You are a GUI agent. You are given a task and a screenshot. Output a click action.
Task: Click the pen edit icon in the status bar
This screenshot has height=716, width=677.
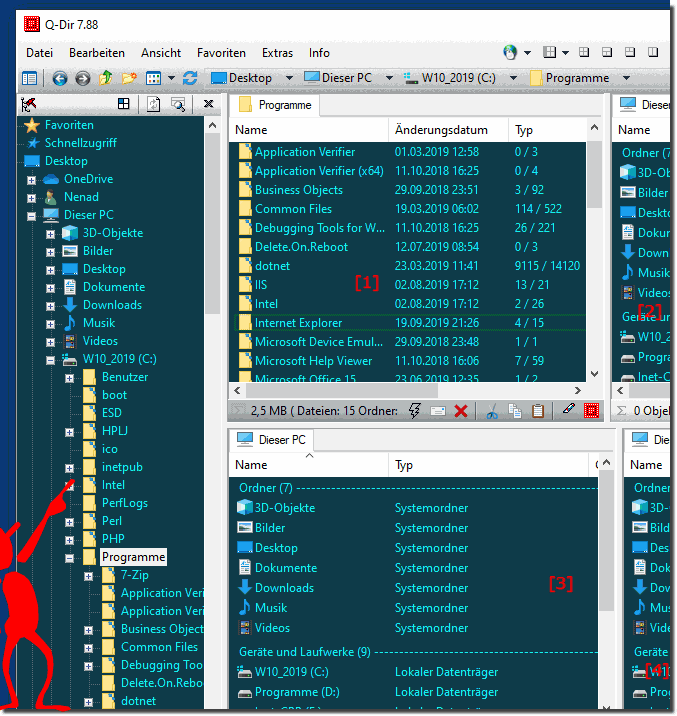(x=568, y=410)
